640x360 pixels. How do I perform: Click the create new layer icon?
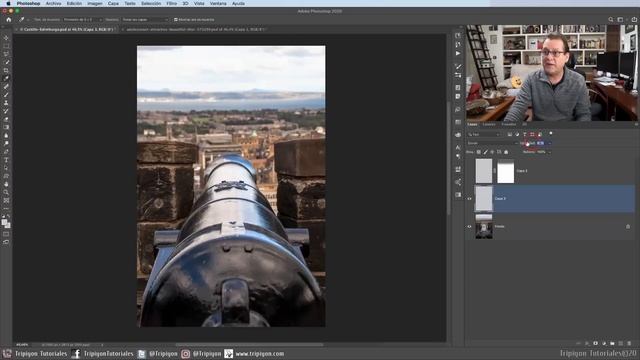click(x=621, y=344)
